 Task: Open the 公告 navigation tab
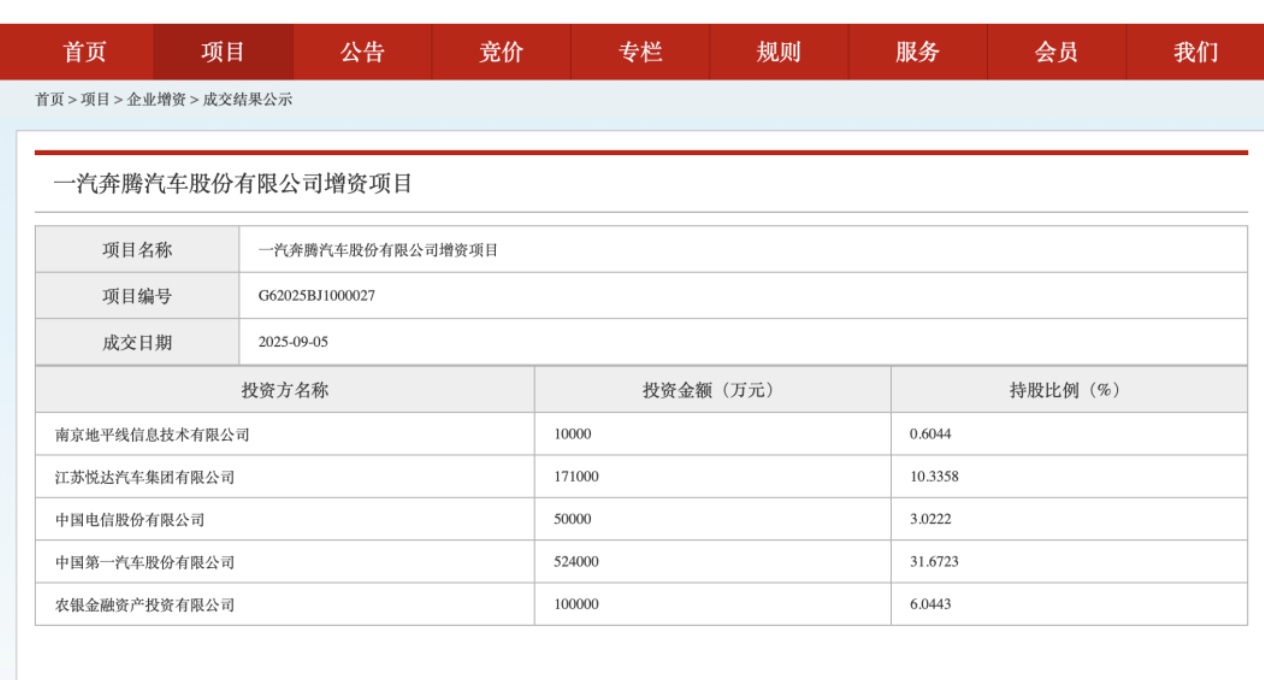[362, 52]
